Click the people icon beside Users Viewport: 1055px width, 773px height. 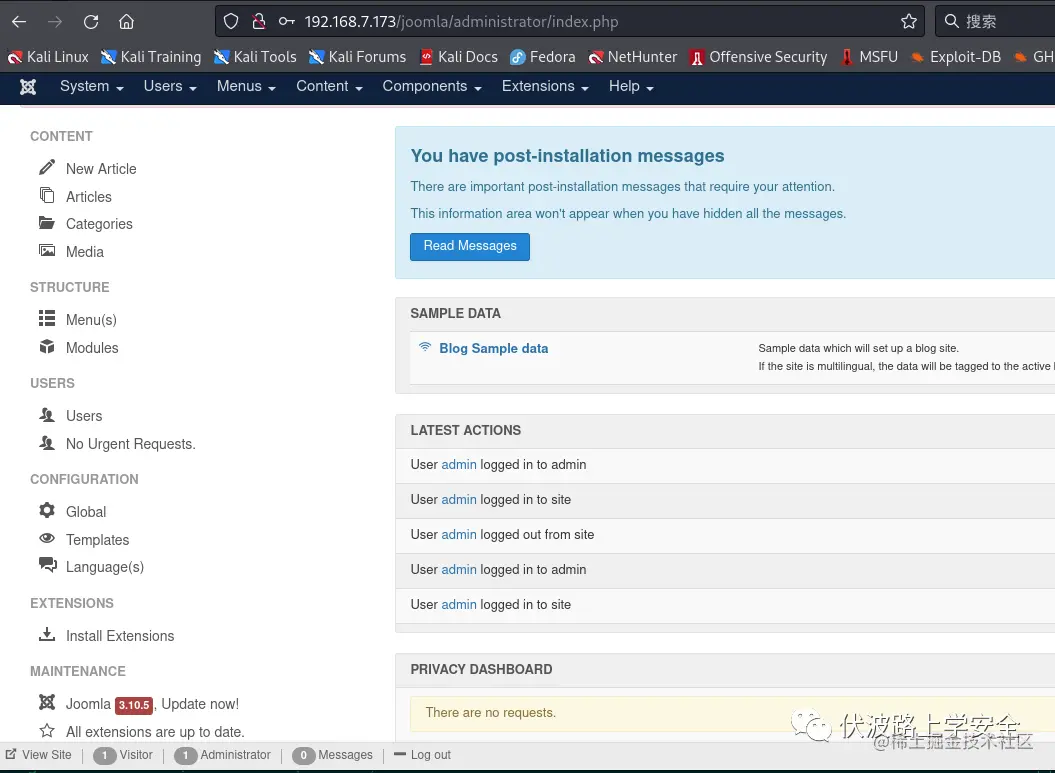click(47, 414)
